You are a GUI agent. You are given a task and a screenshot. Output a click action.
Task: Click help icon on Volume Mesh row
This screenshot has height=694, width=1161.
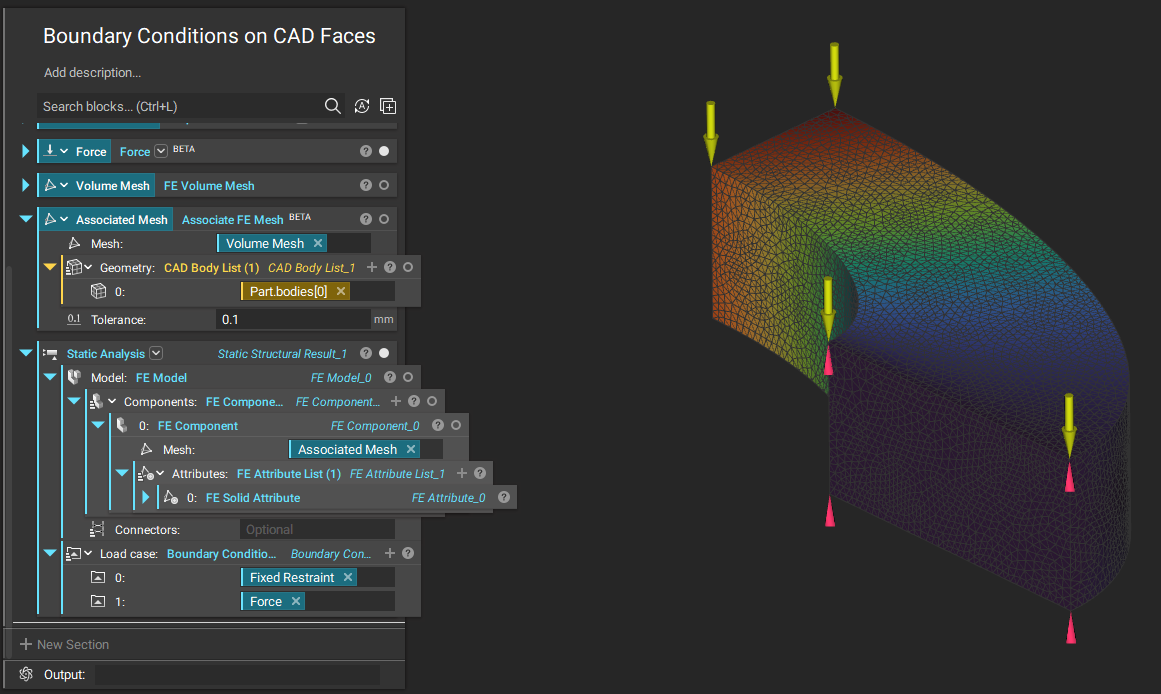[x=366, y=185]
